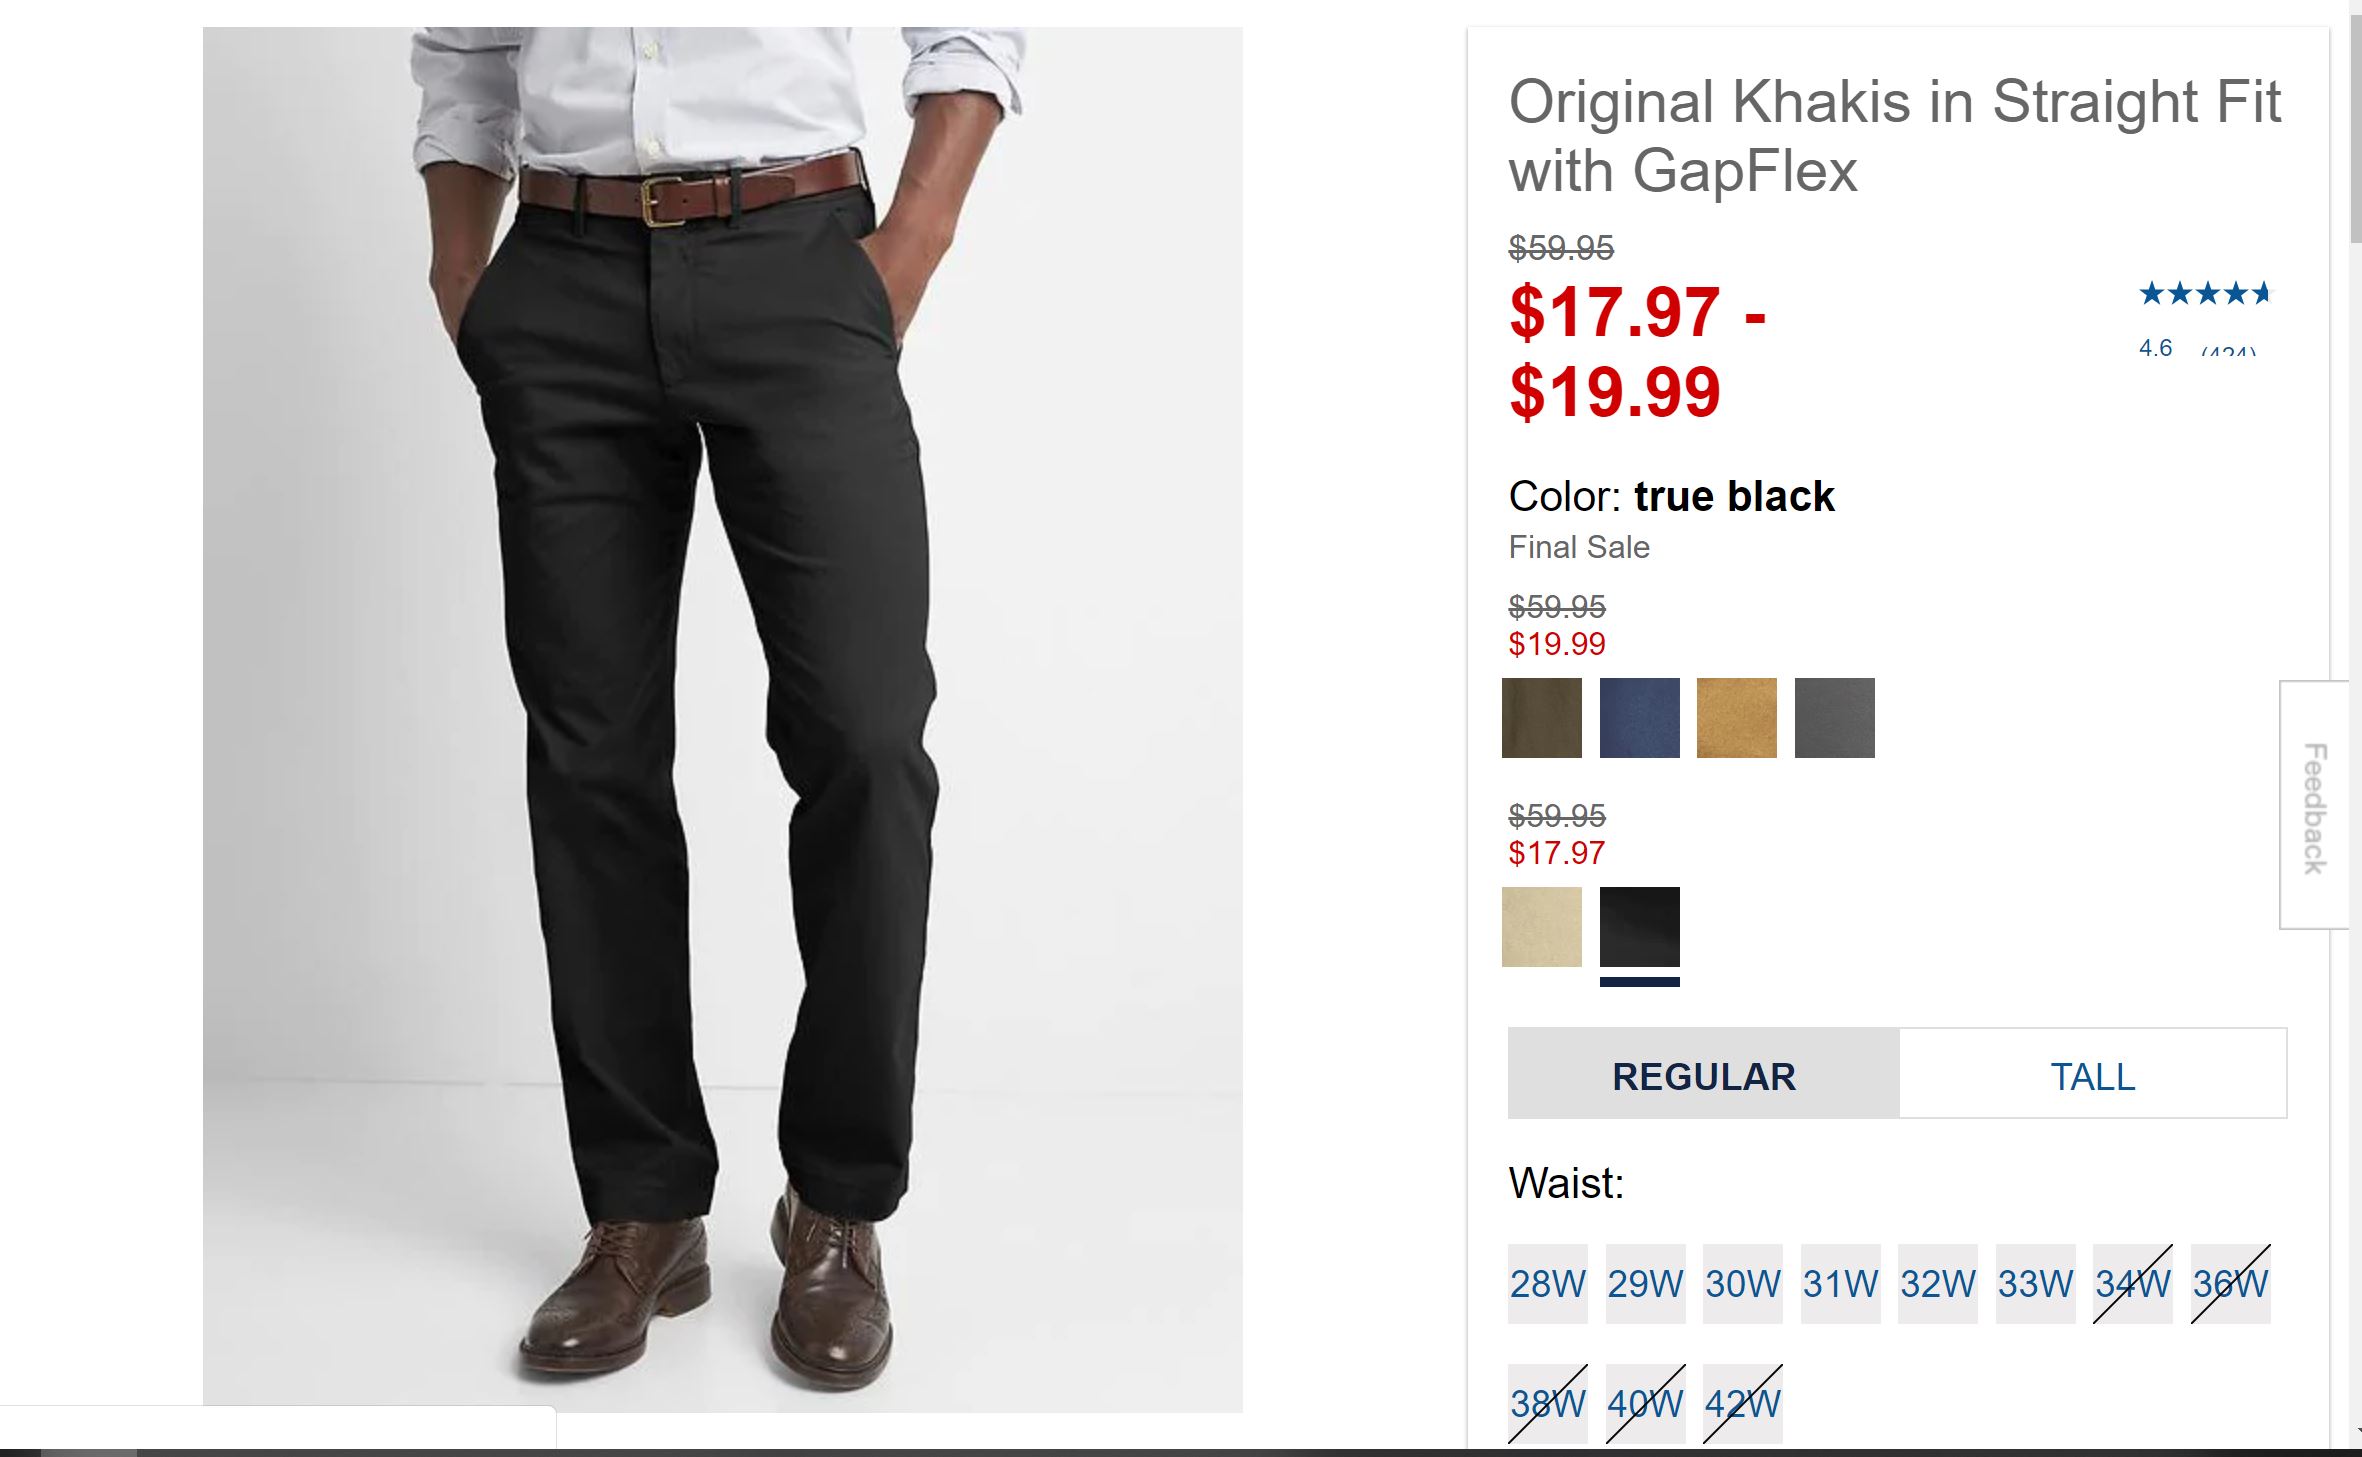Click the crossed-out 42W waist size
The image size is (2362, 1457).
point(1742,1403)
